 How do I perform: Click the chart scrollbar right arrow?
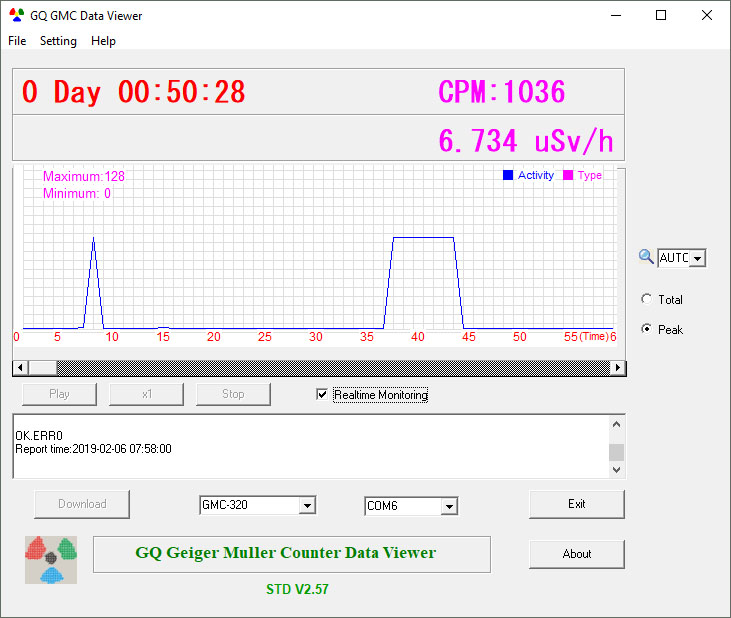pos(618,368)
